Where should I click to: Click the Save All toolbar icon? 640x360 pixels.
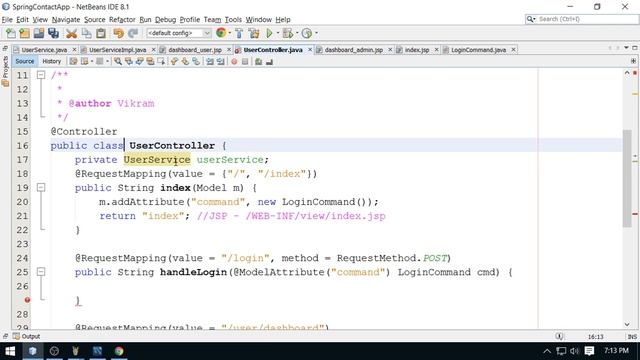click(53, 33)
